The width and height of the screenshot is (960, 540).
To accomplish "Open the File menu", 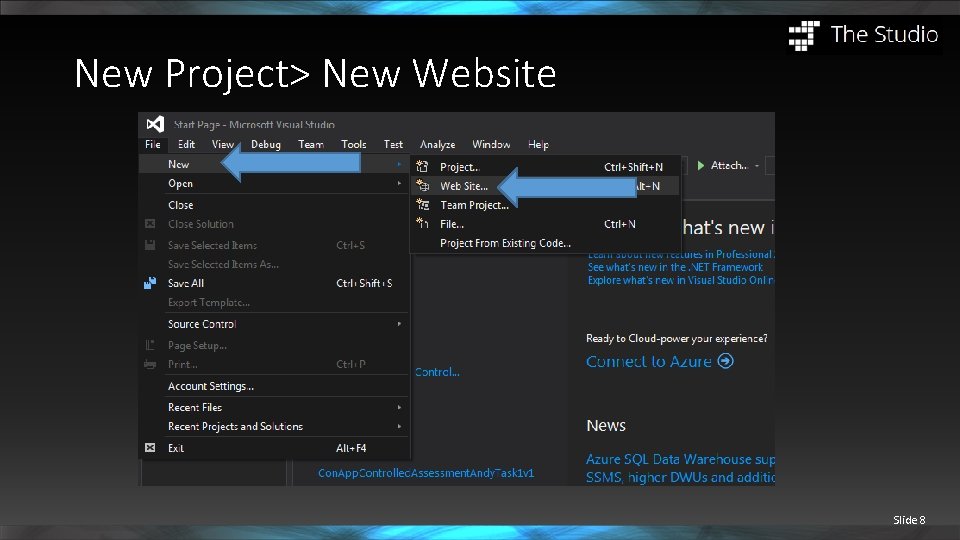I will [152, 144].
